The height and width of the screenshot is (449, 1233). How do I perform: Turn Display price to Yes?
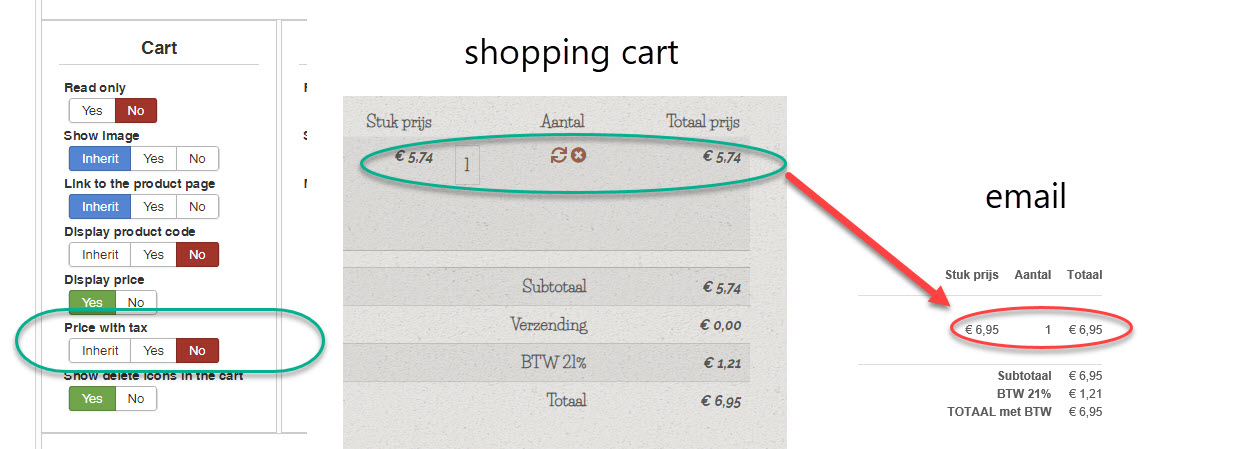(x=92, y=303)
